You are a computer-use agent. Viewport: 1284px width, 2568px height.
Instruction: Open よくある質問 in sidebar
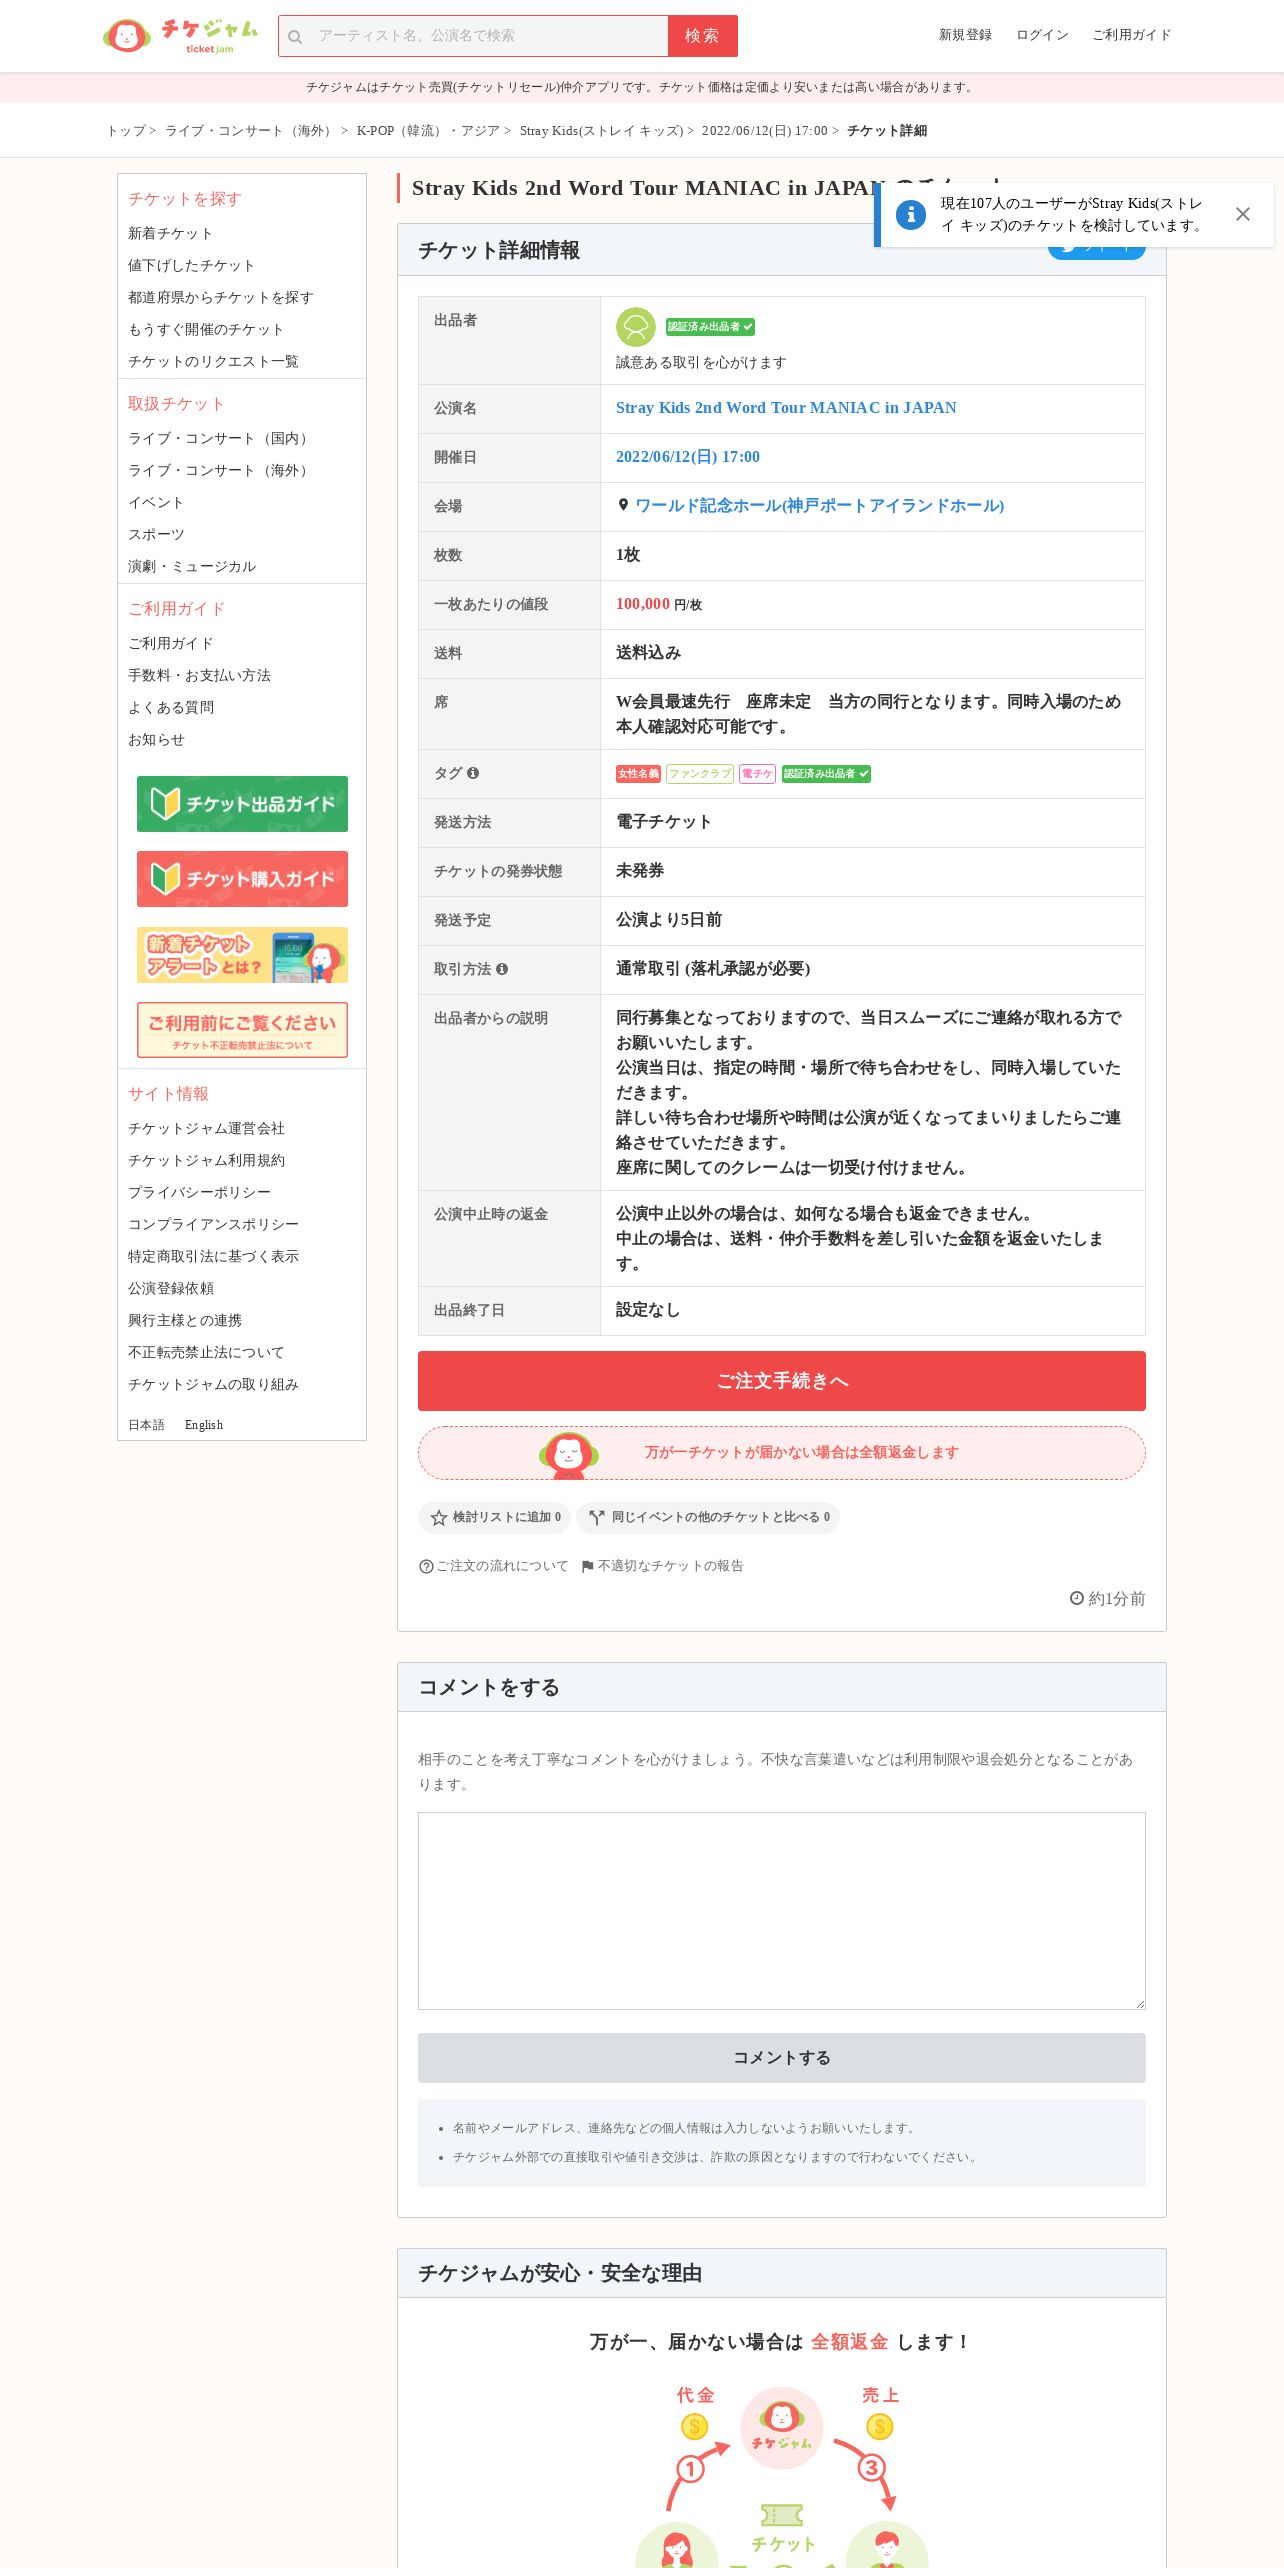point(171,707)
